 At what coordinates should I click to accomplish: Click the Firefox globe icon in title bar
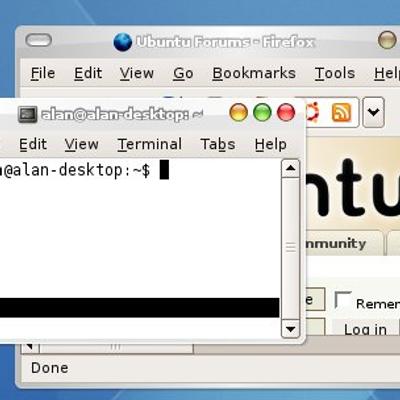point(122,42)
